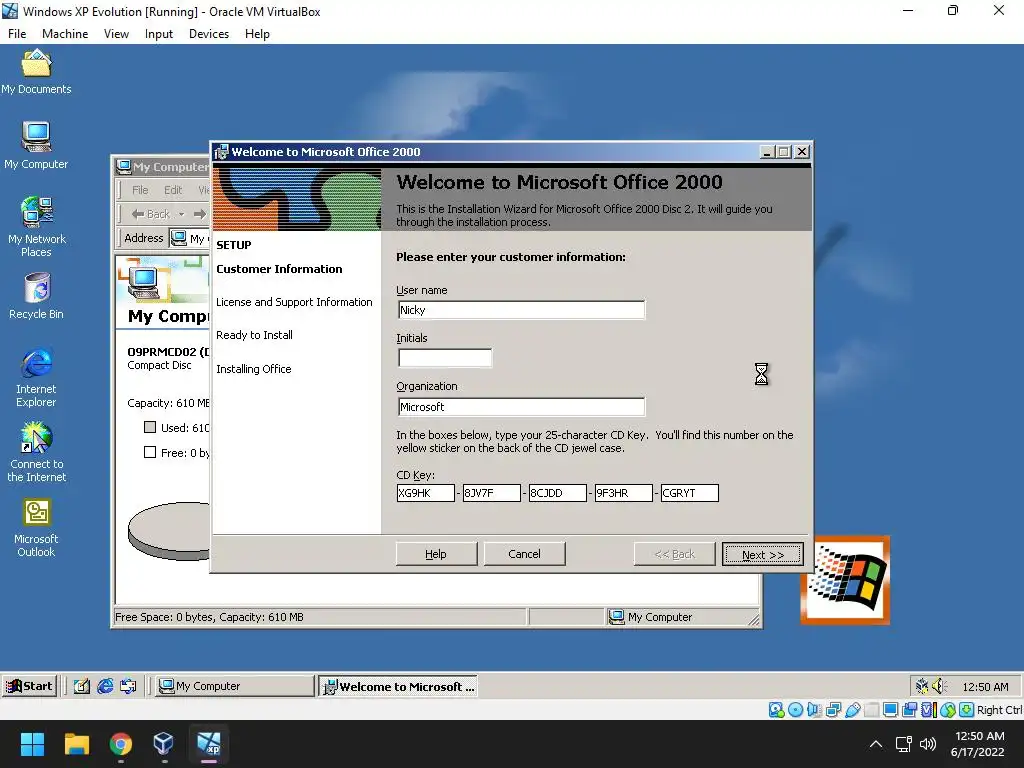Click the Initials input field
The image size is (1024, 768).
[445, 358]
